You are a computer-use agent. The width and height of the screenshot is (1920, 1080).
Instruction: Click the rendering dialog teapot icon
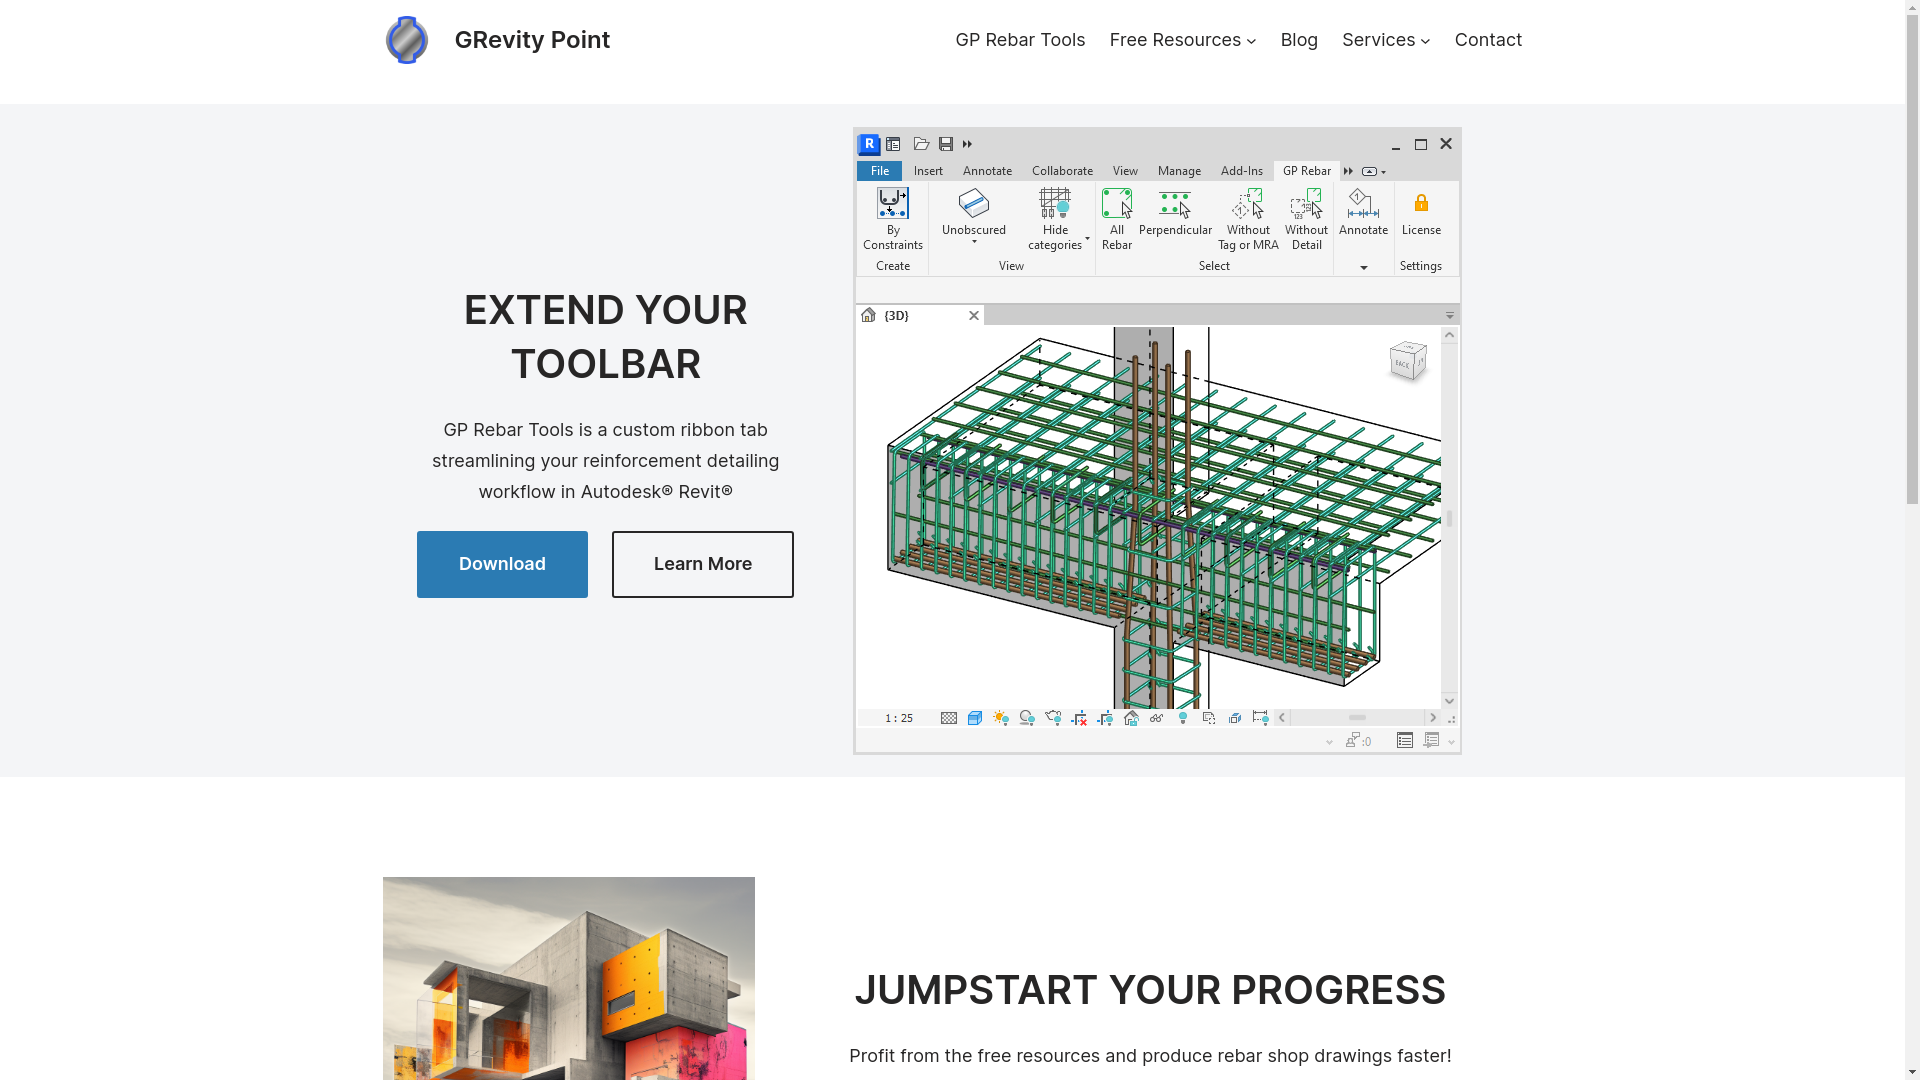(1053, 718)
